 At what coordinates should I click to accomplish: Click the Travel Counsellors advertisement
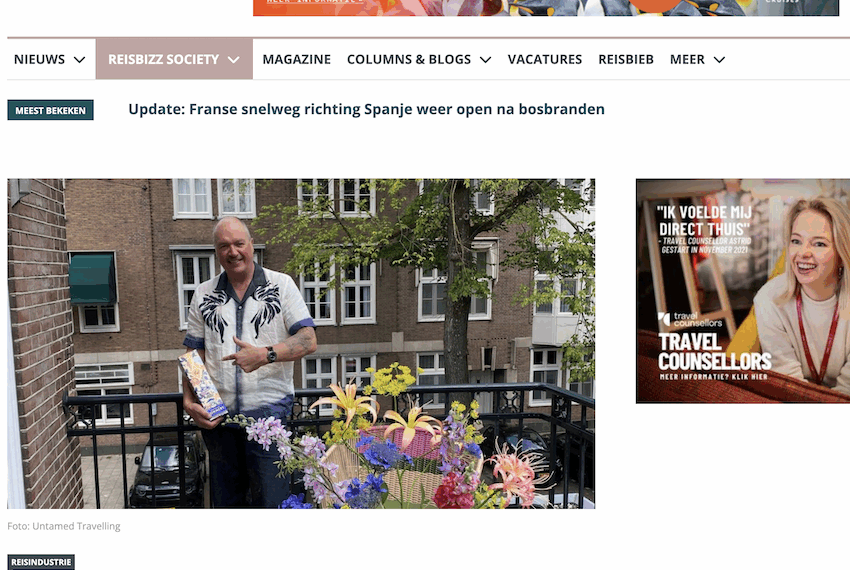point(743,291)
